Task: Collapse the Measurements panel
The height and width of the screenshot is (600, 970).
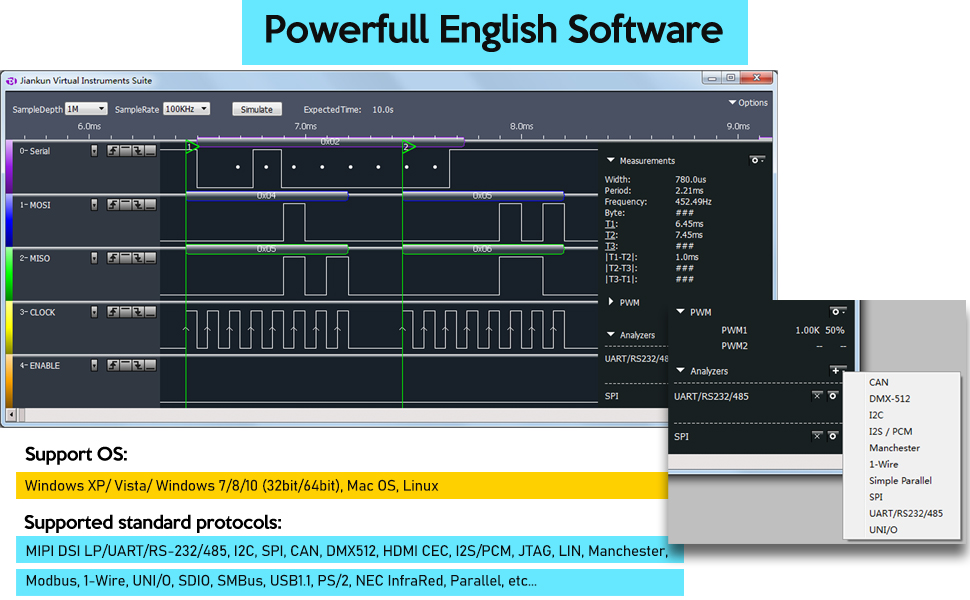Action: click(612, 160)
